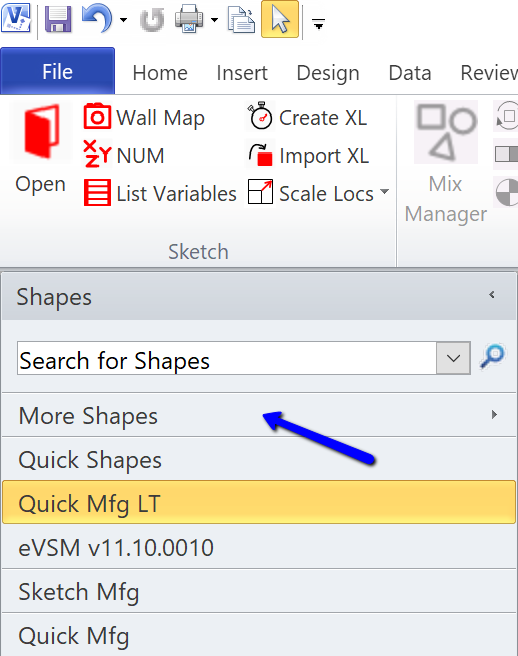Click the Undo arrow icon
The height and width of the screenshot is (656, 518).
(97, 19)
